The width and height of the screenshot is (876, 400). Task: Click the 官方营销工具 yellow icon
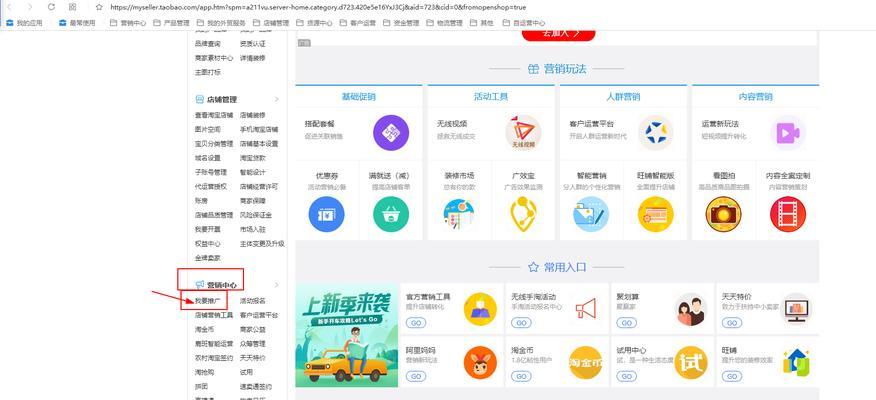[480, 309]
